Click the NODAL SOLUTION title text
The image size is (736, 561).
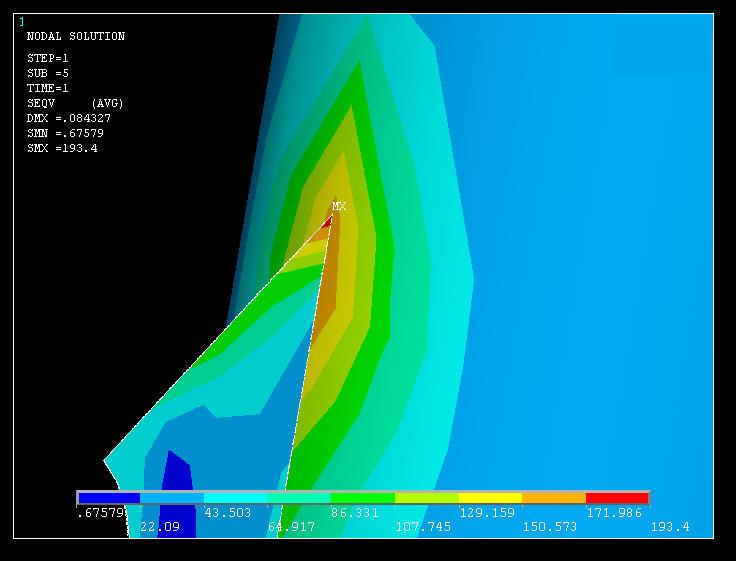coord(76,36)
